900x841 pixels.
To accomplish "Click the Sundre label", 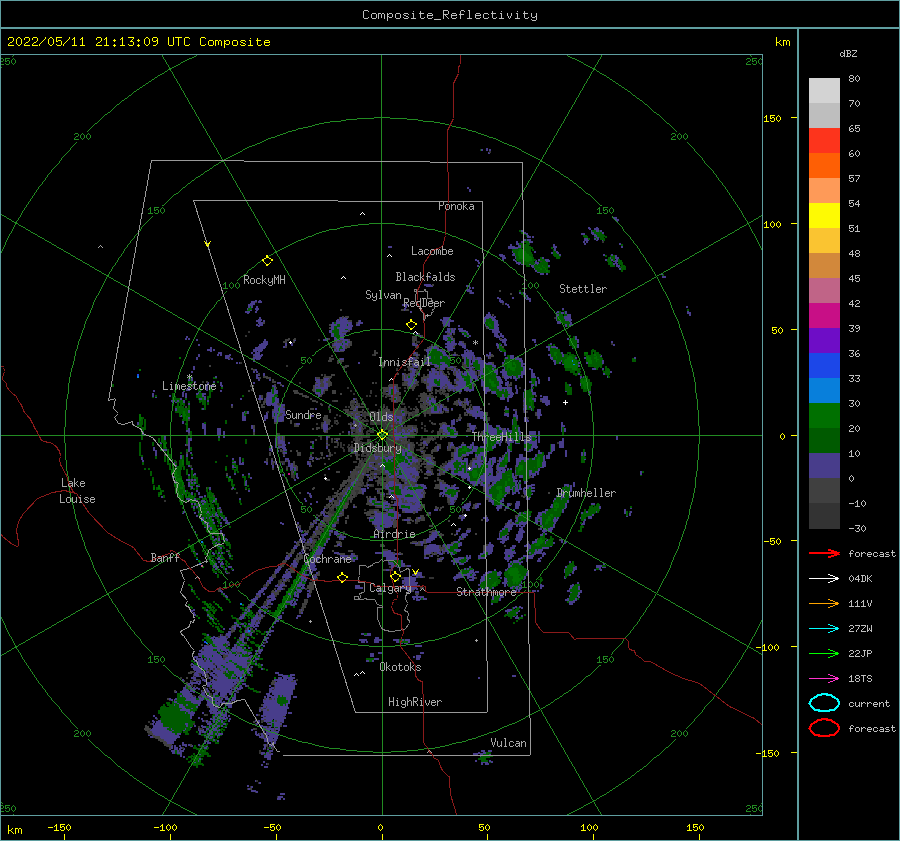I will pyautogui.click(x=303, y=414).
